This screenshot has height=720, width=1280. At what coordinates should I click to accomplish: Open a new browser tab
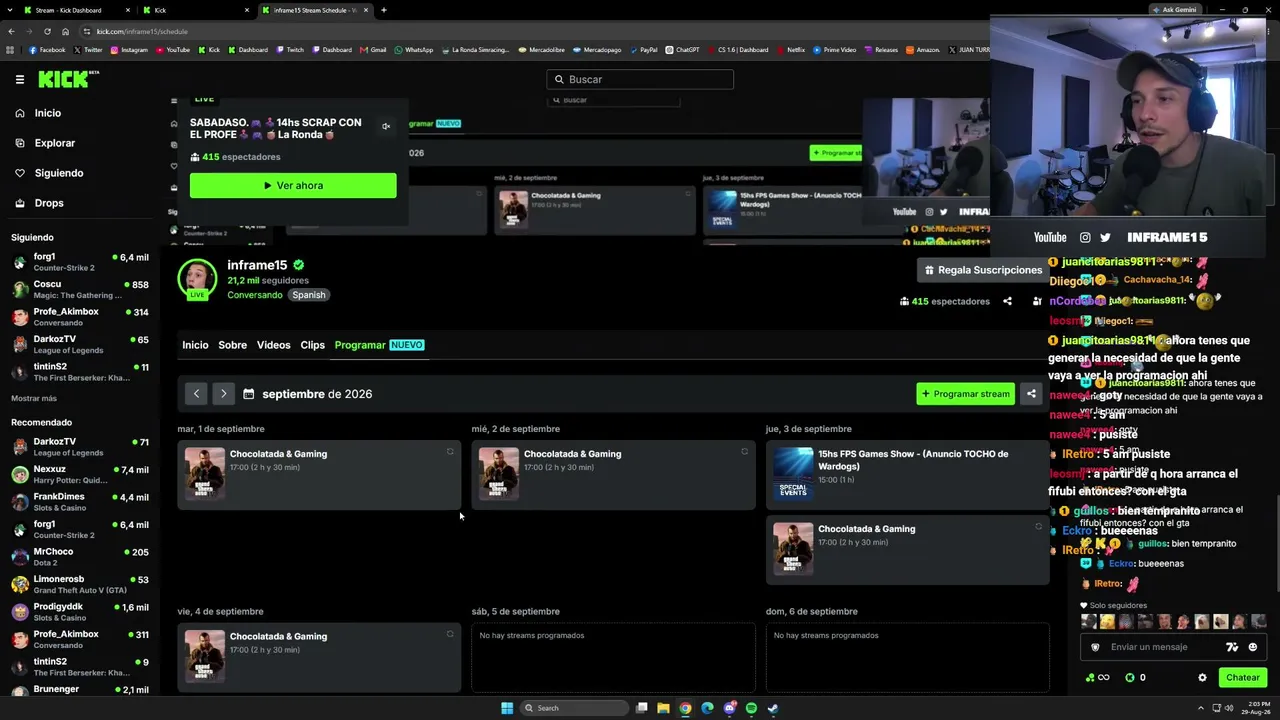[383, 10]
